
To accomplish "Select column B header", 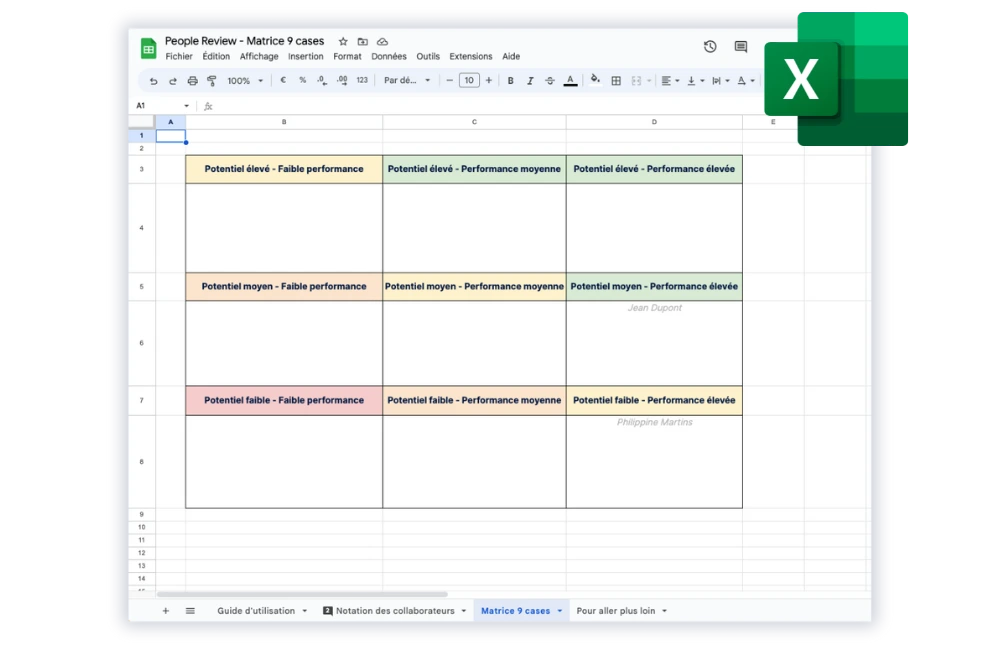I will click(284, 122).
